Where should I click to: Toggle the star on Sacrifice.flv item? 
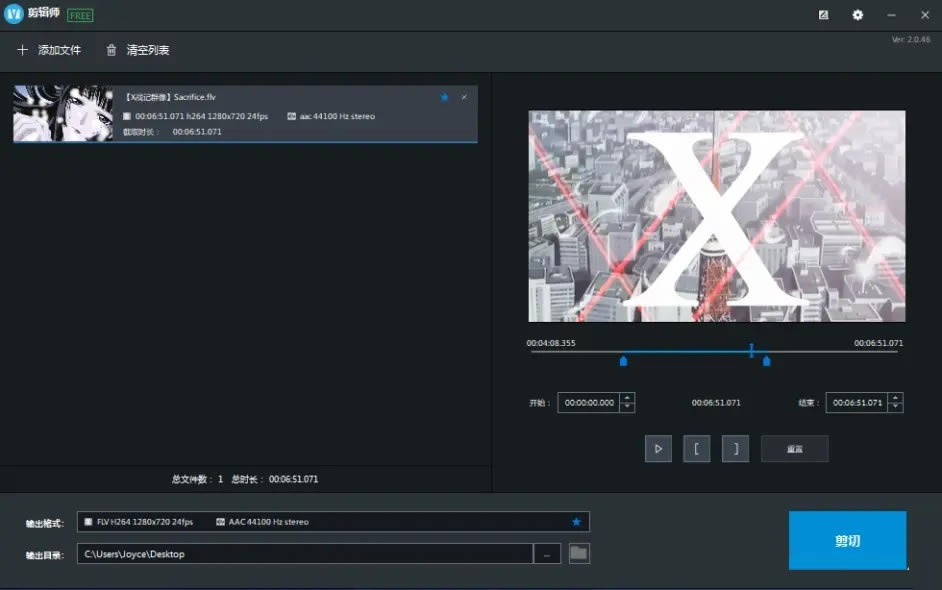tap(444, 97)
